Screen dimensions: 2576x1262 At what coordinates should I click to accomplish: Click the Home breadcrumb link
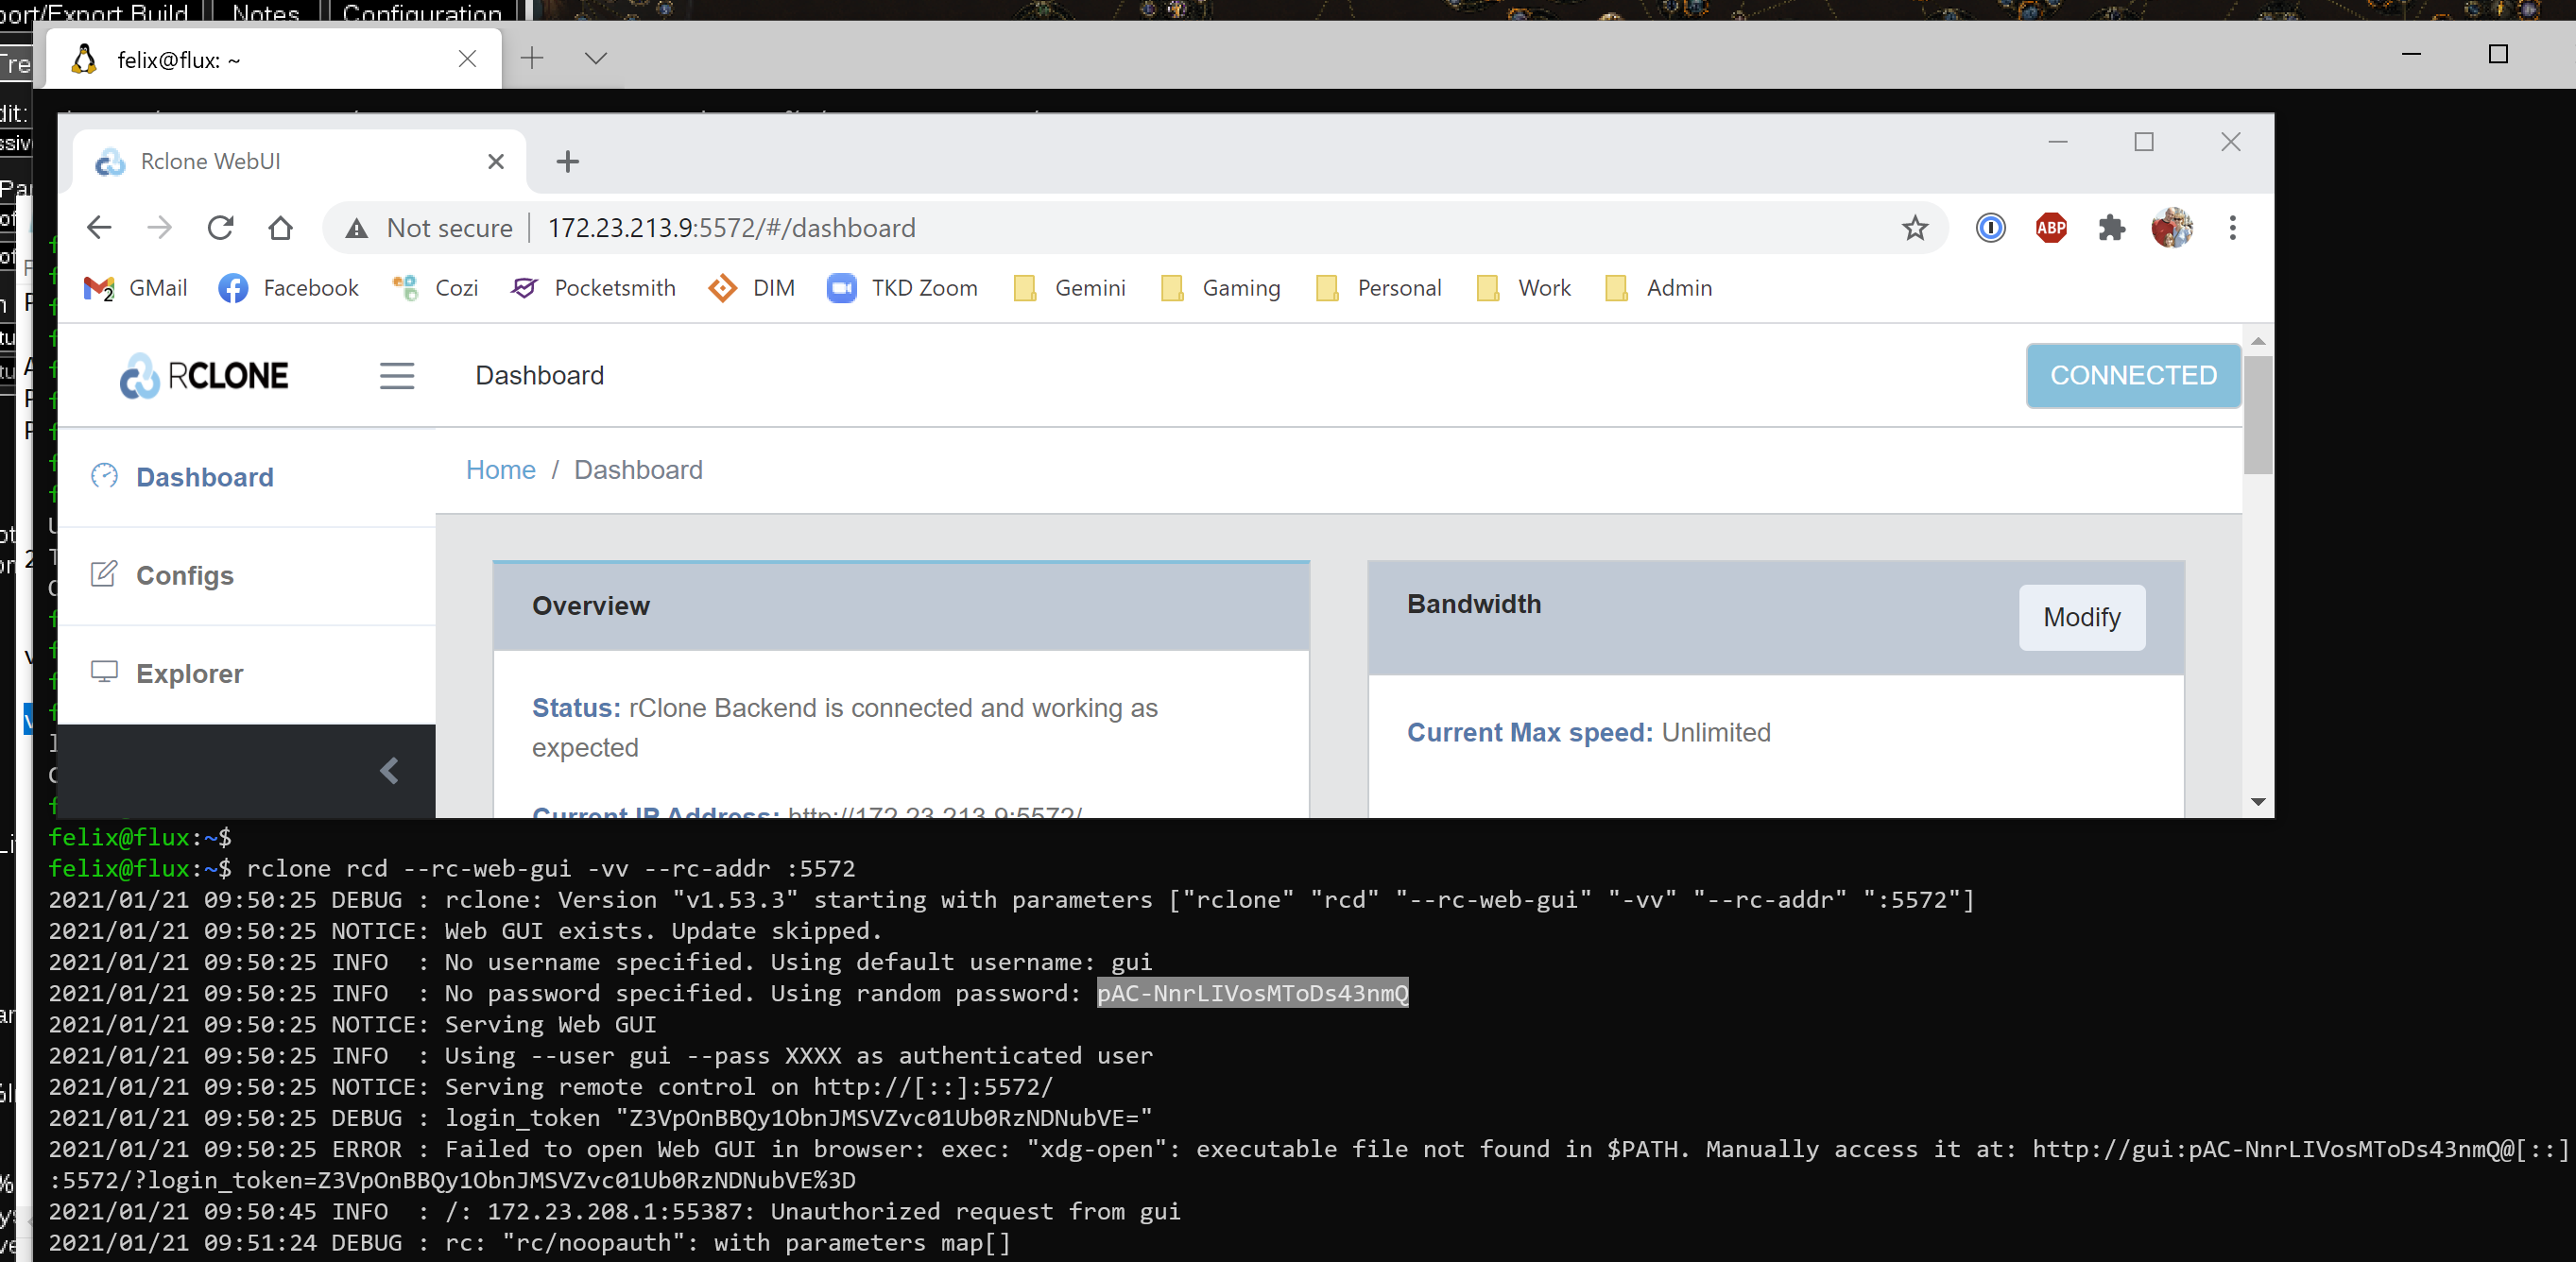(500, 470)
